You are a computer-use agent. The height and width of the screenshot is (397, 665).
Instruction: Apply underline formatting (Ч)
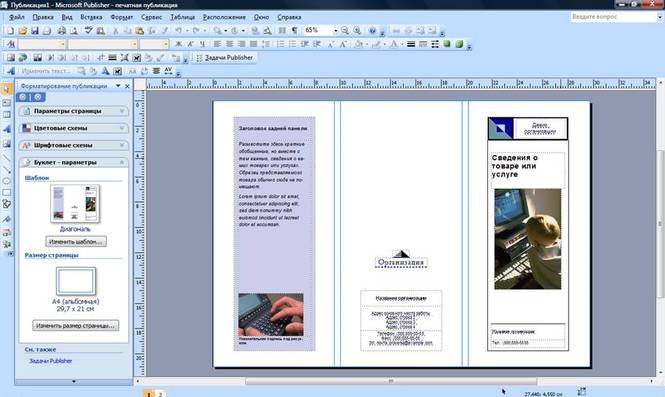click(202, 44)
